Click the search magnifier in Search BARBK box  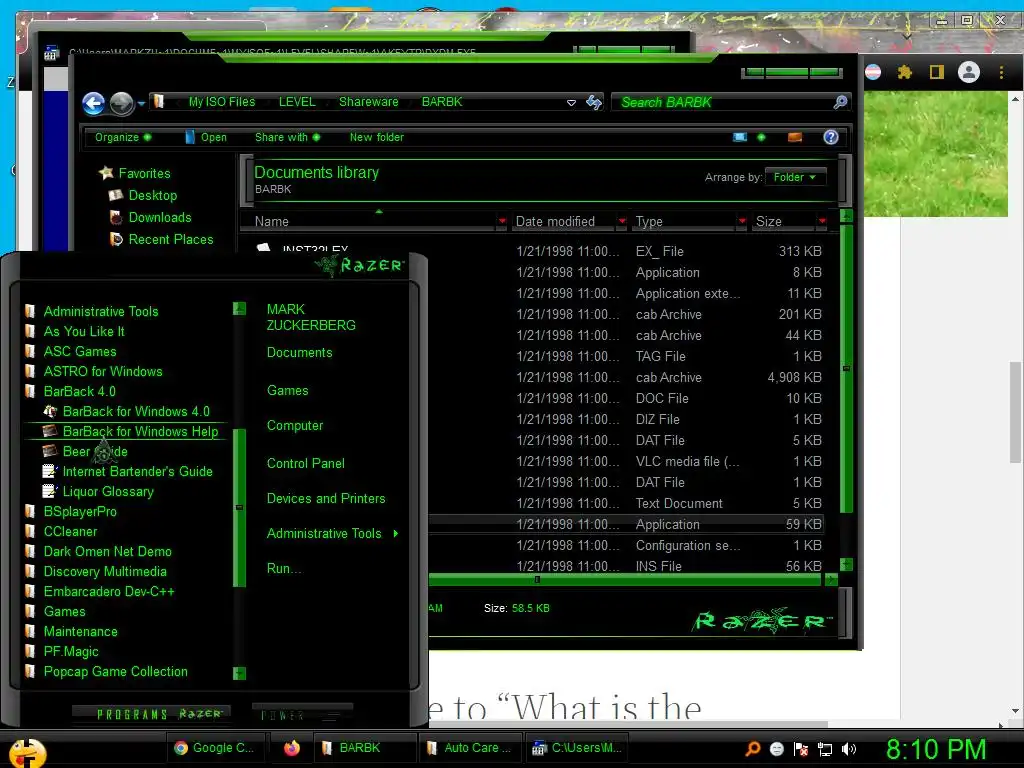[x=840, y=102]
